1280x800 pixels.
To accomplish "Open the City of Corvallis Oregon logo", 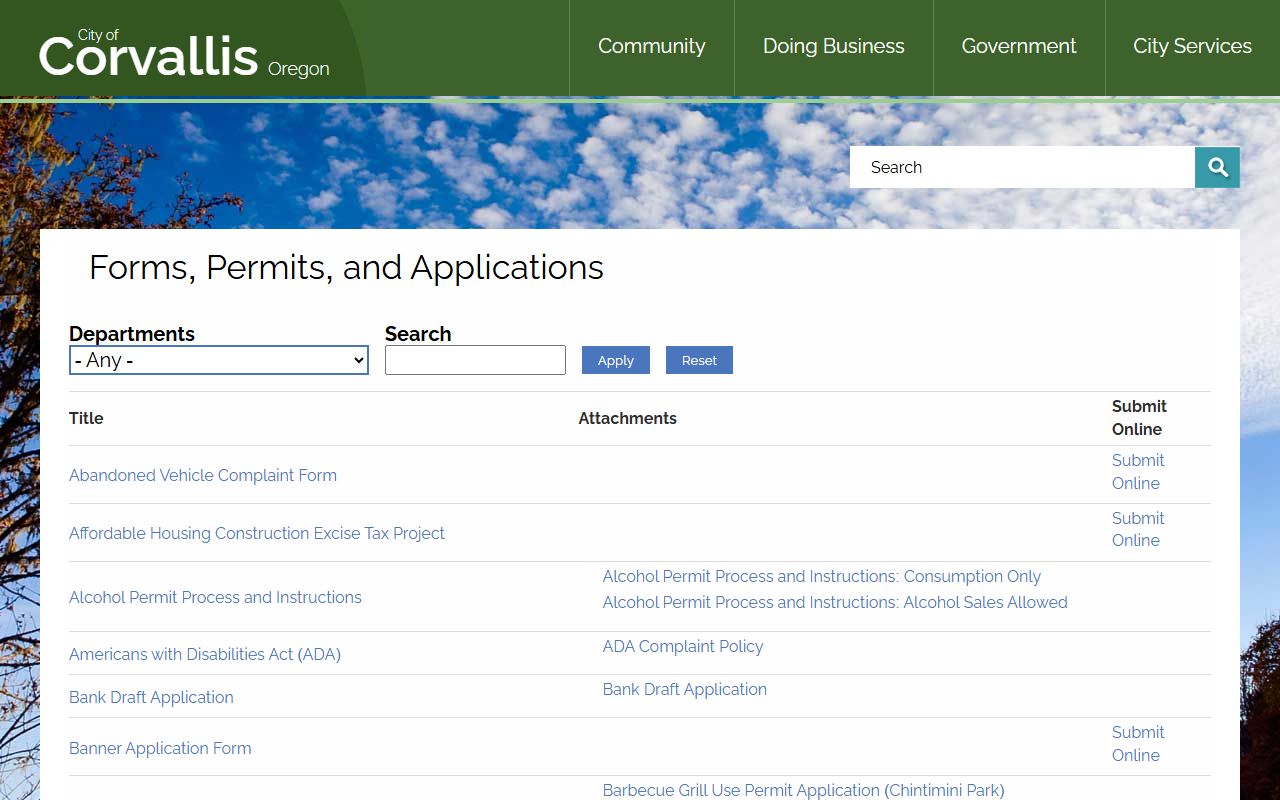I will tap(184, 55).
